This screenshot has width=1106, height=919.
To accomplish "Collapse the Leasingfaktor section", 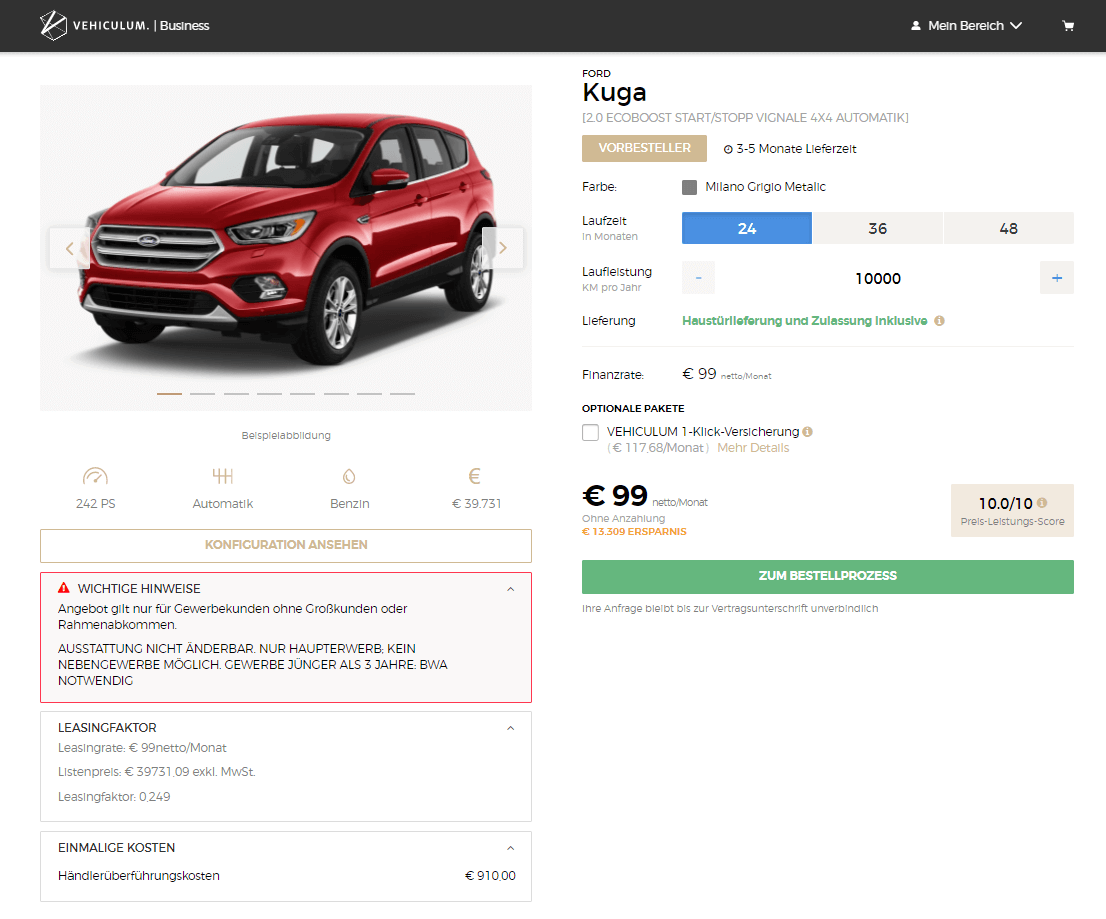I will [x=511, y=728].
